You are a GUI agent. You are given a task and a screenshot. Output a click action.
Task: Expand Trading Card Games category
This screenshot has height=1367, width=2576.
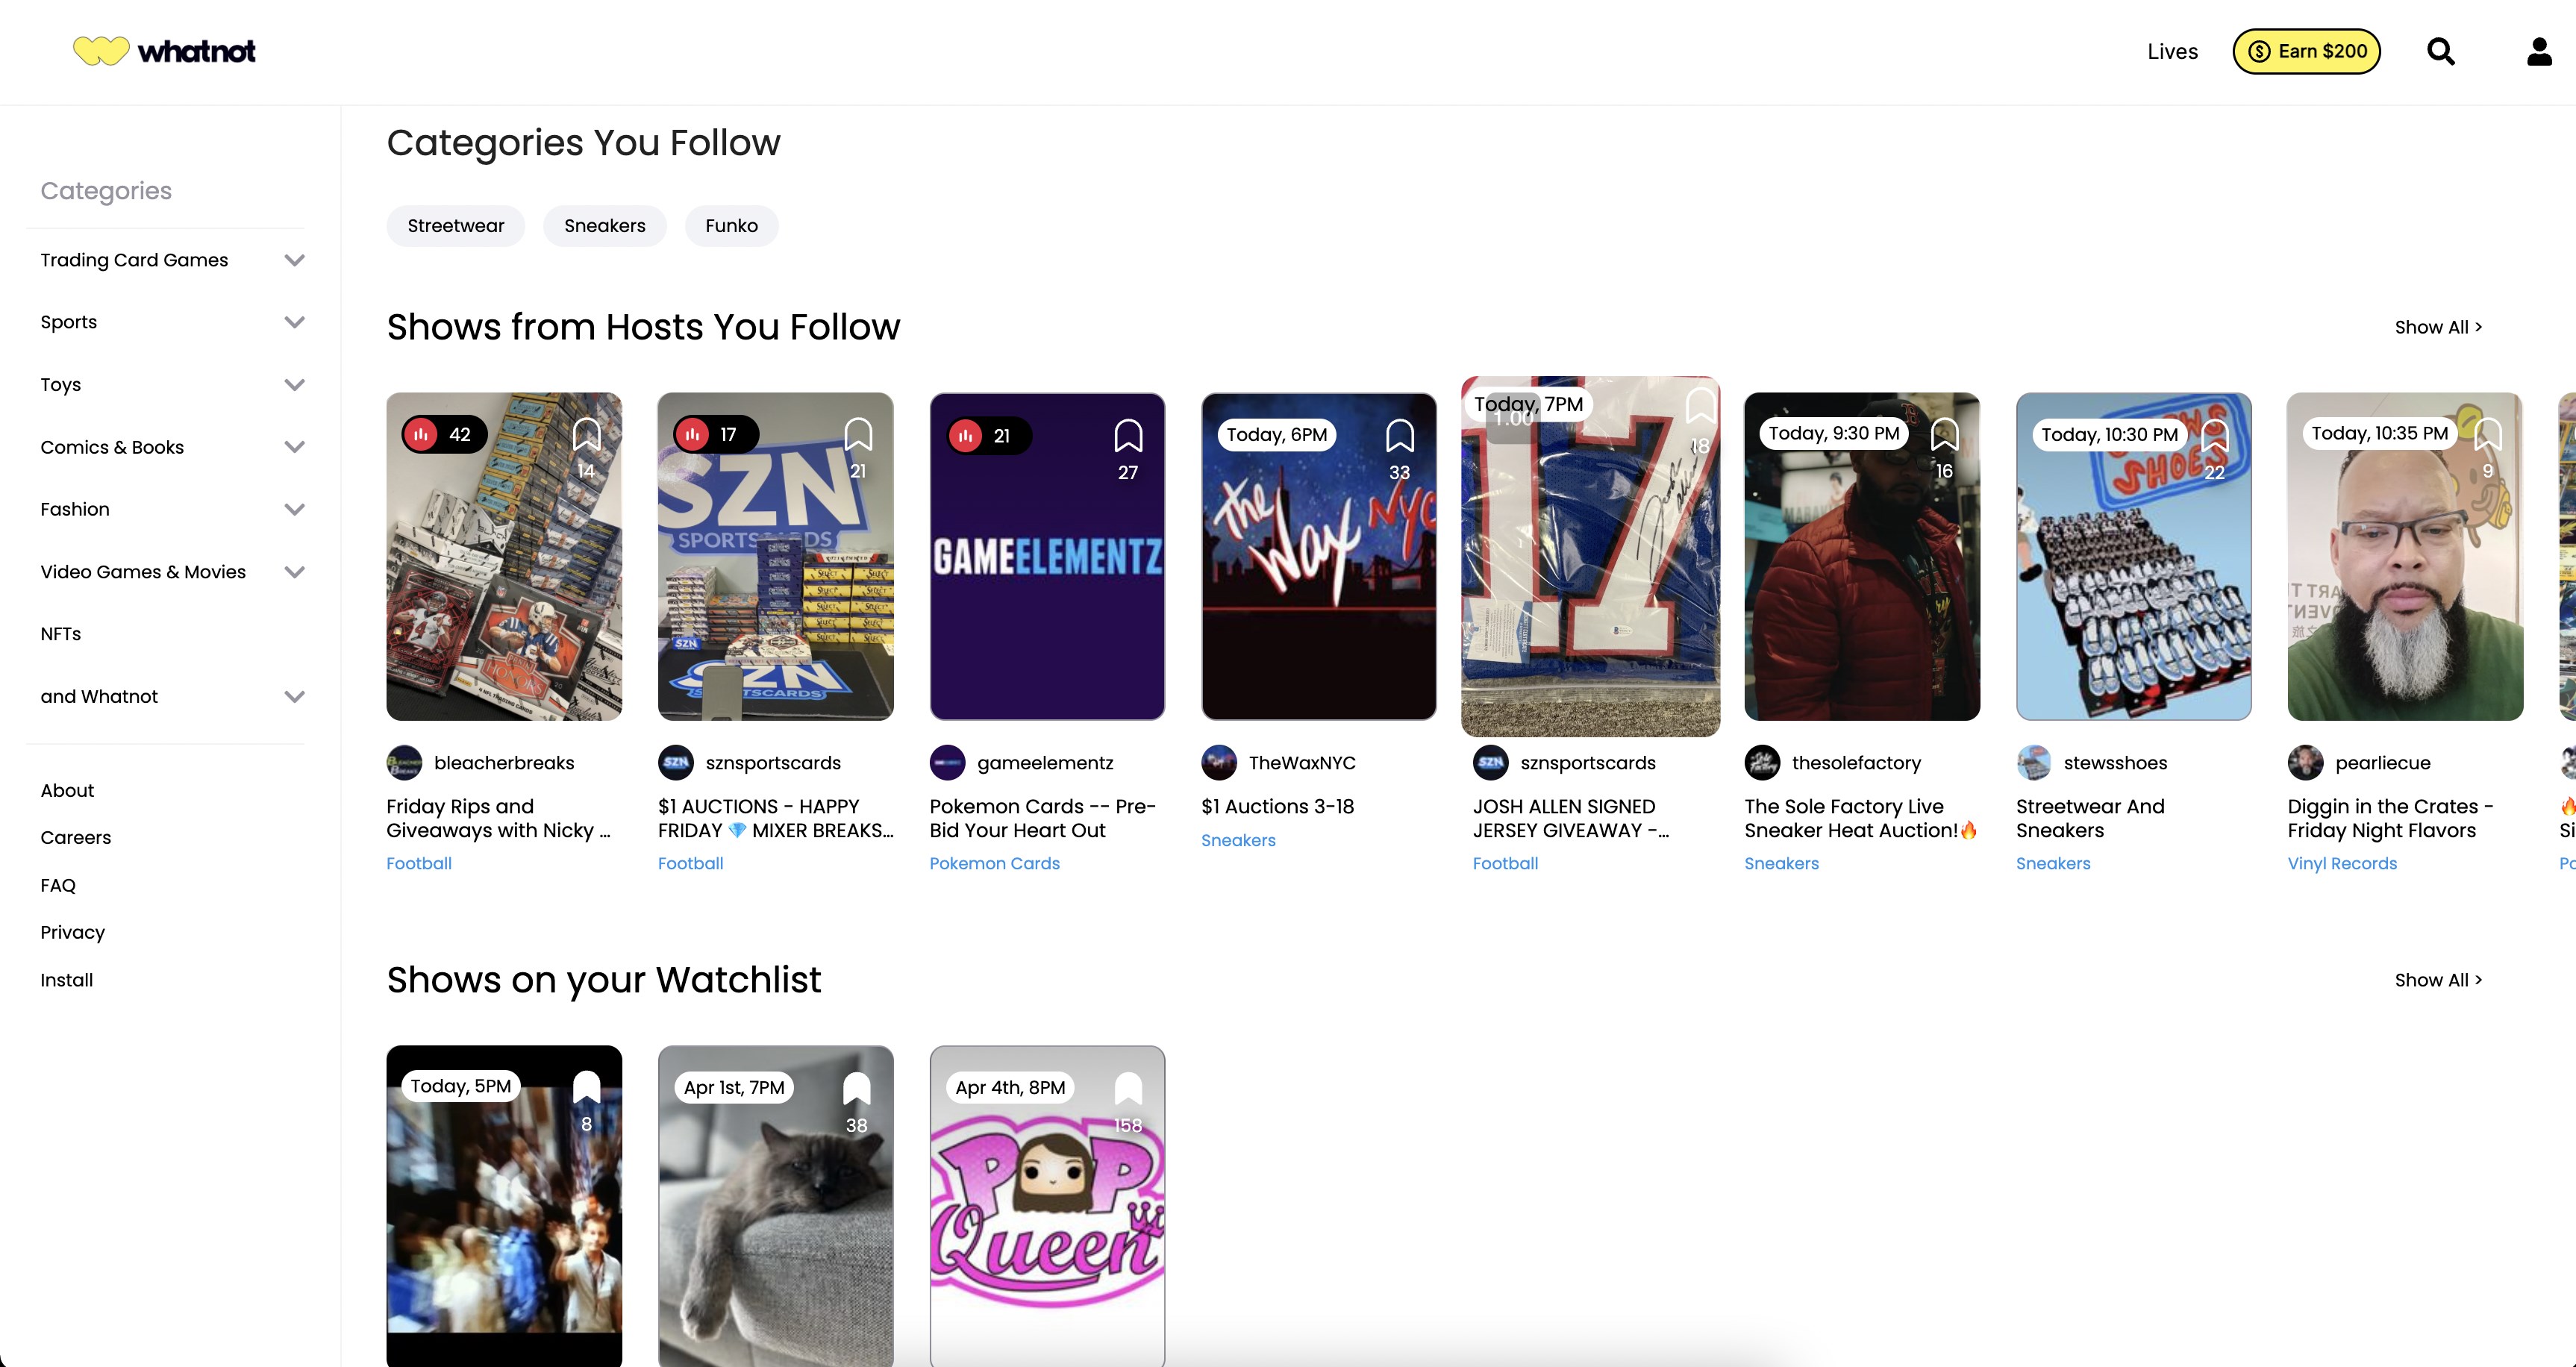294,260
